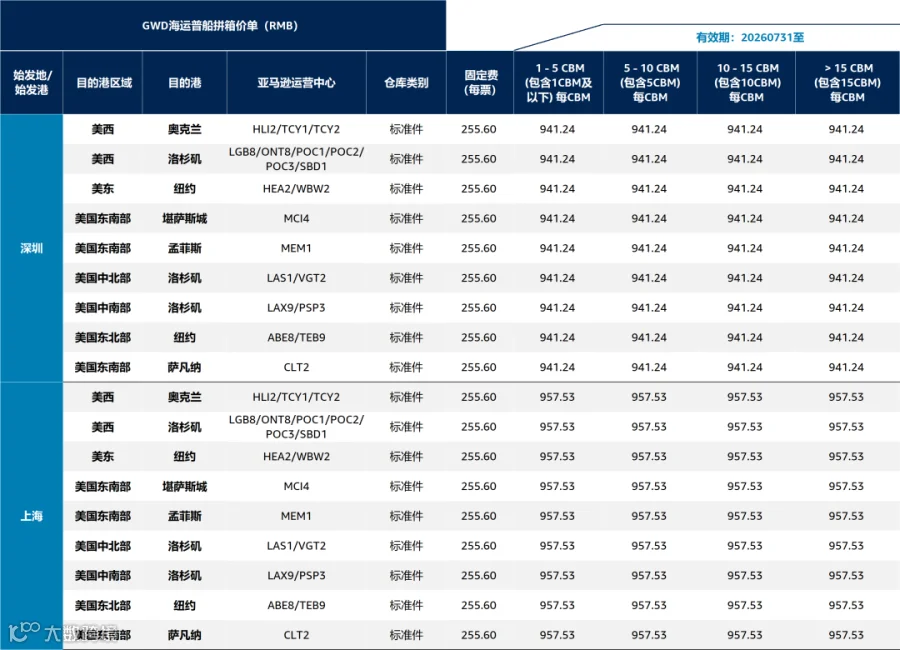Click '奥克兰' port in the 深圳 section
This screenshot has width=900, height=650.
184,129
